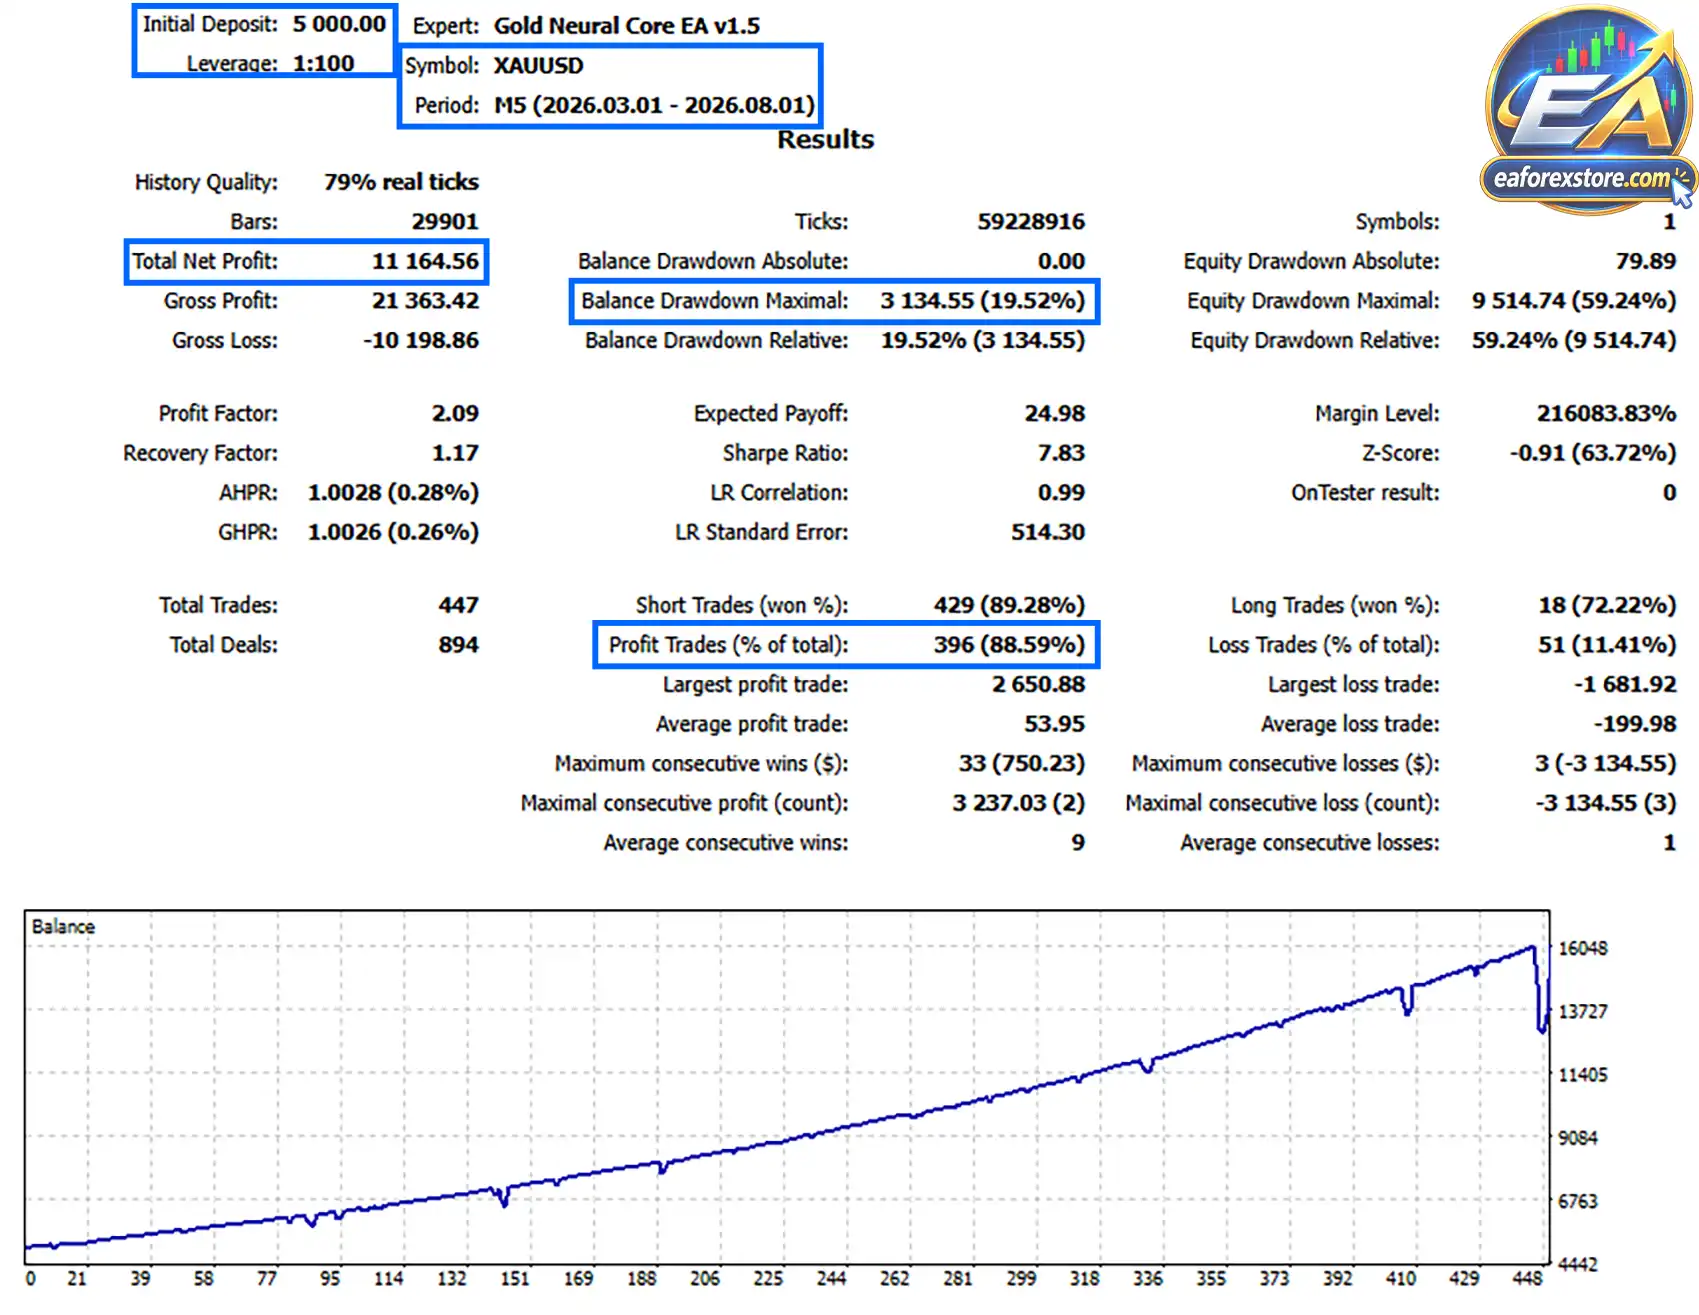Click the Maximal consecutive loss value -3 134.55 (3)

pos(1605,803)
